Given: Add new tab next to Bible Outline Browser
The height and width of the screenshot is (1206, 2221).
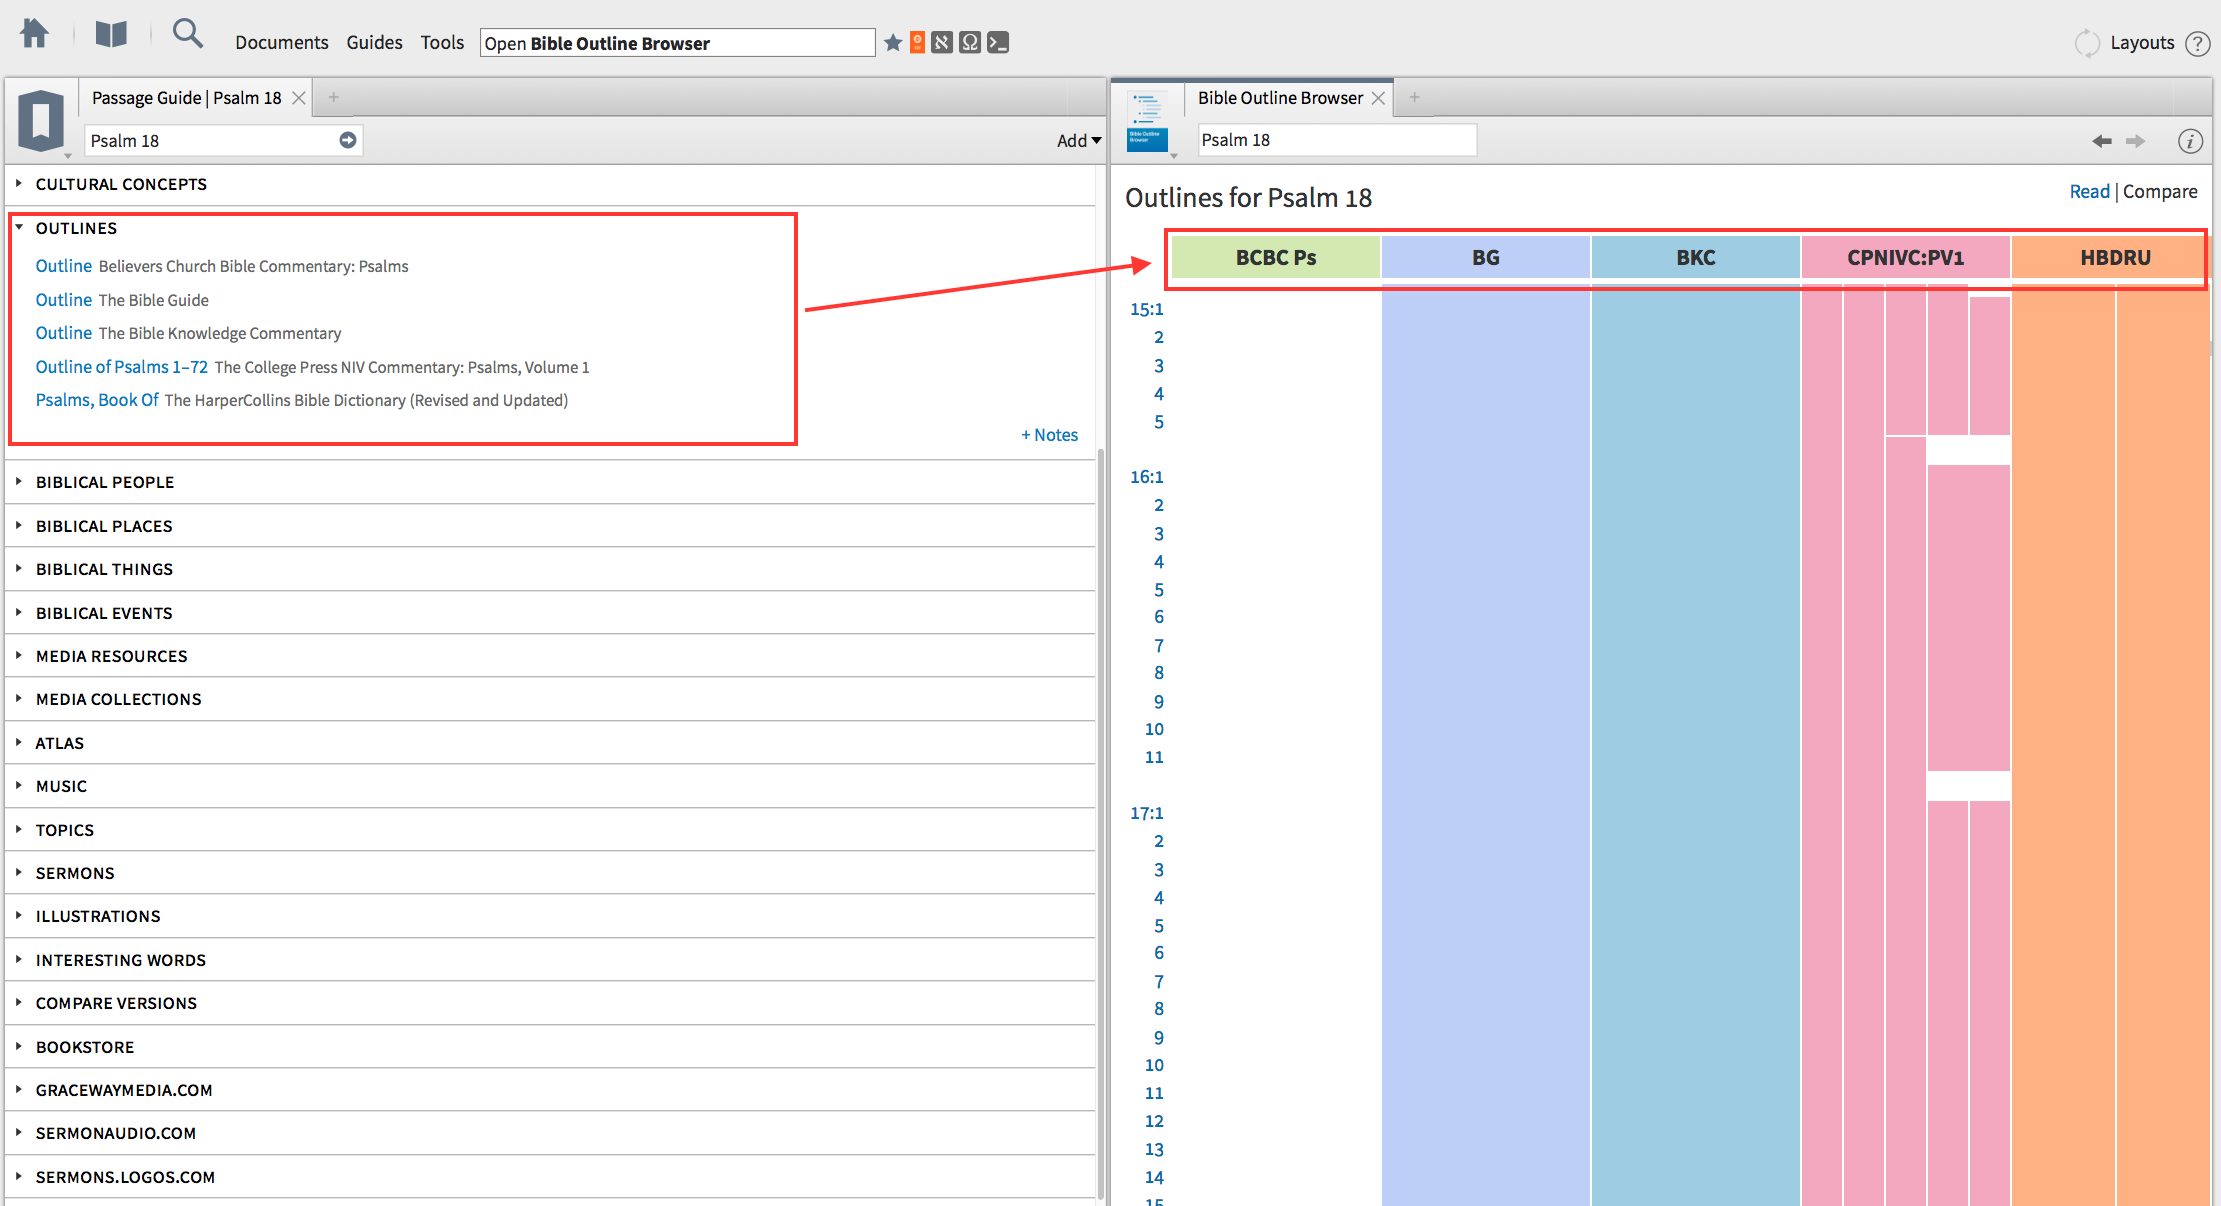Looking at the screenshot, I should click(1414, 97).
